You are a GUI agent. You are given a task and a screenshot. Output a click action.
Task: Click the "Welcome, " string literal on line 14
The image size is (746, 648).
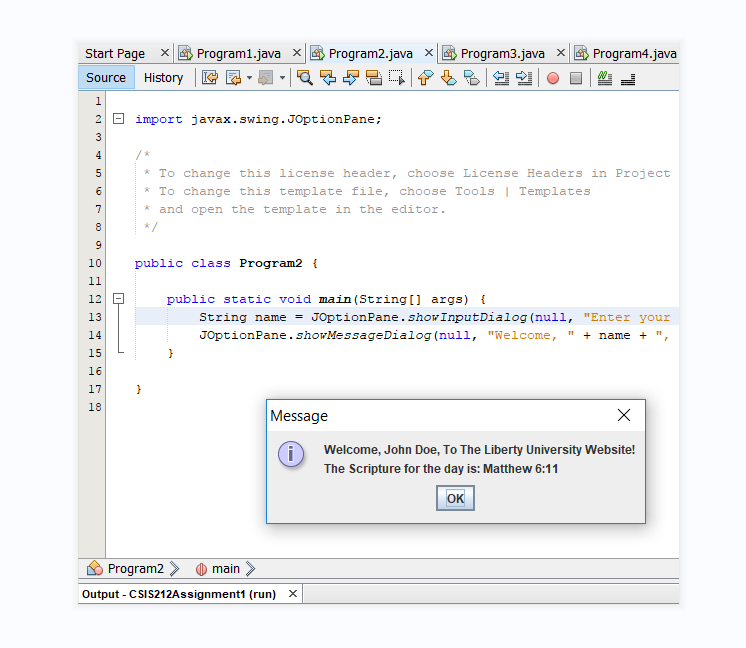[530, 335]
